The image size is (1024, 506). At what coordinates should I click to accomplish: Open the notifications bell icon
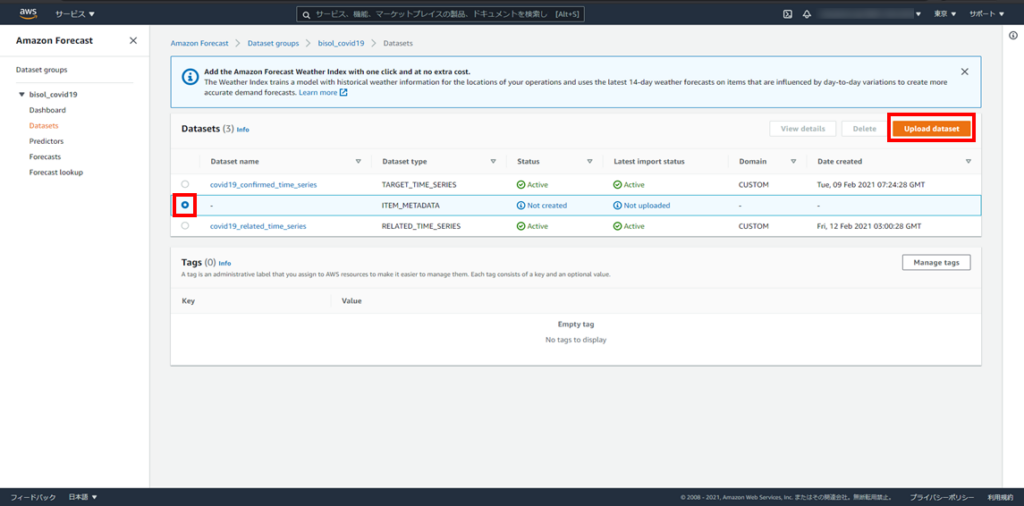click(x=807, y=14)
